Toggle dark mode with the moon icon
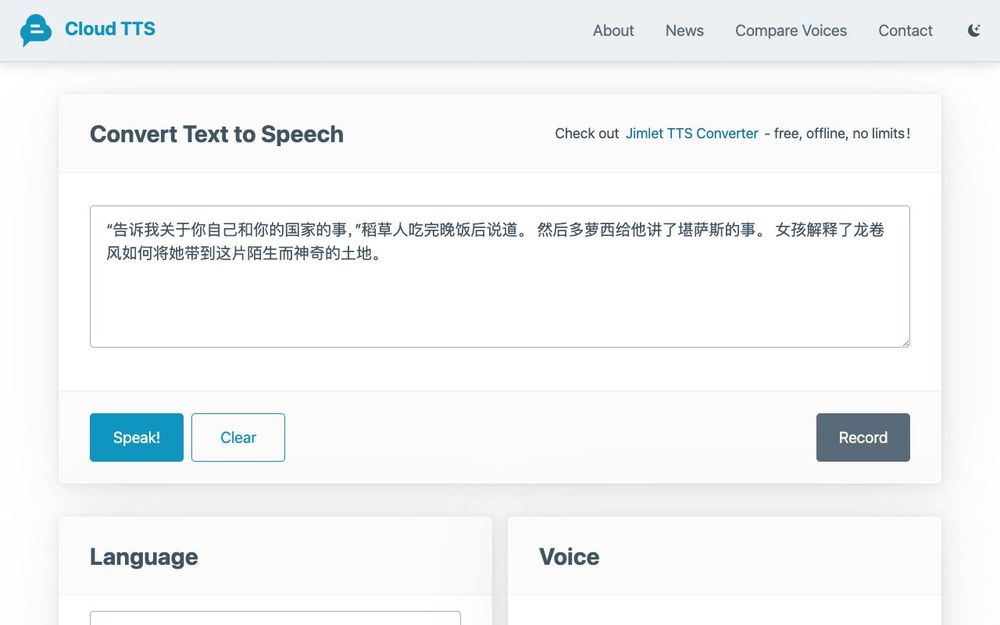Image resolution: width=1000 pixels, height=625 pixels. (973, 30)
